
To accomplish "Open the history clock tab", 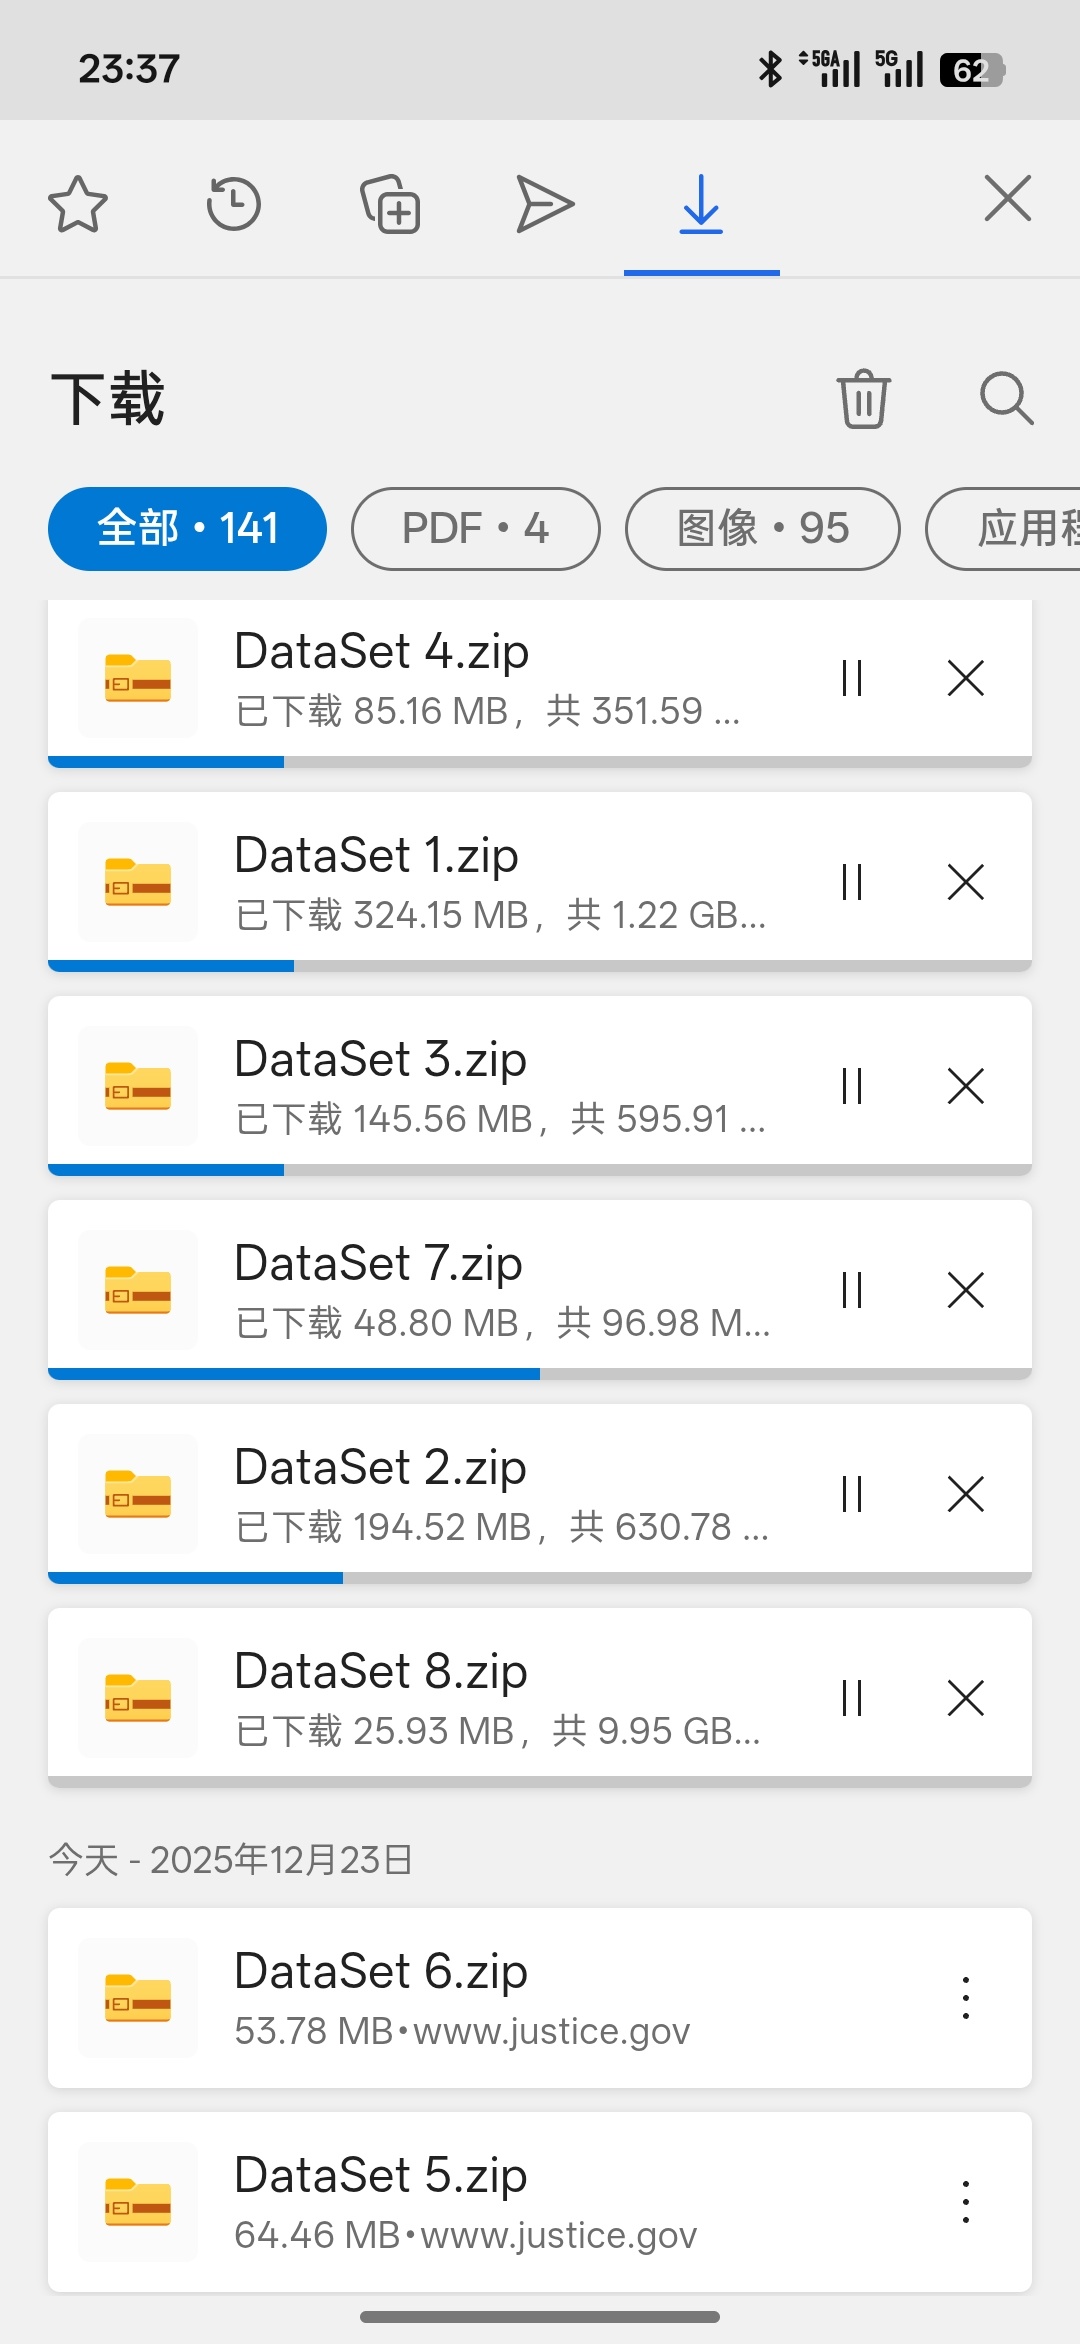I will tap(234, 204).
